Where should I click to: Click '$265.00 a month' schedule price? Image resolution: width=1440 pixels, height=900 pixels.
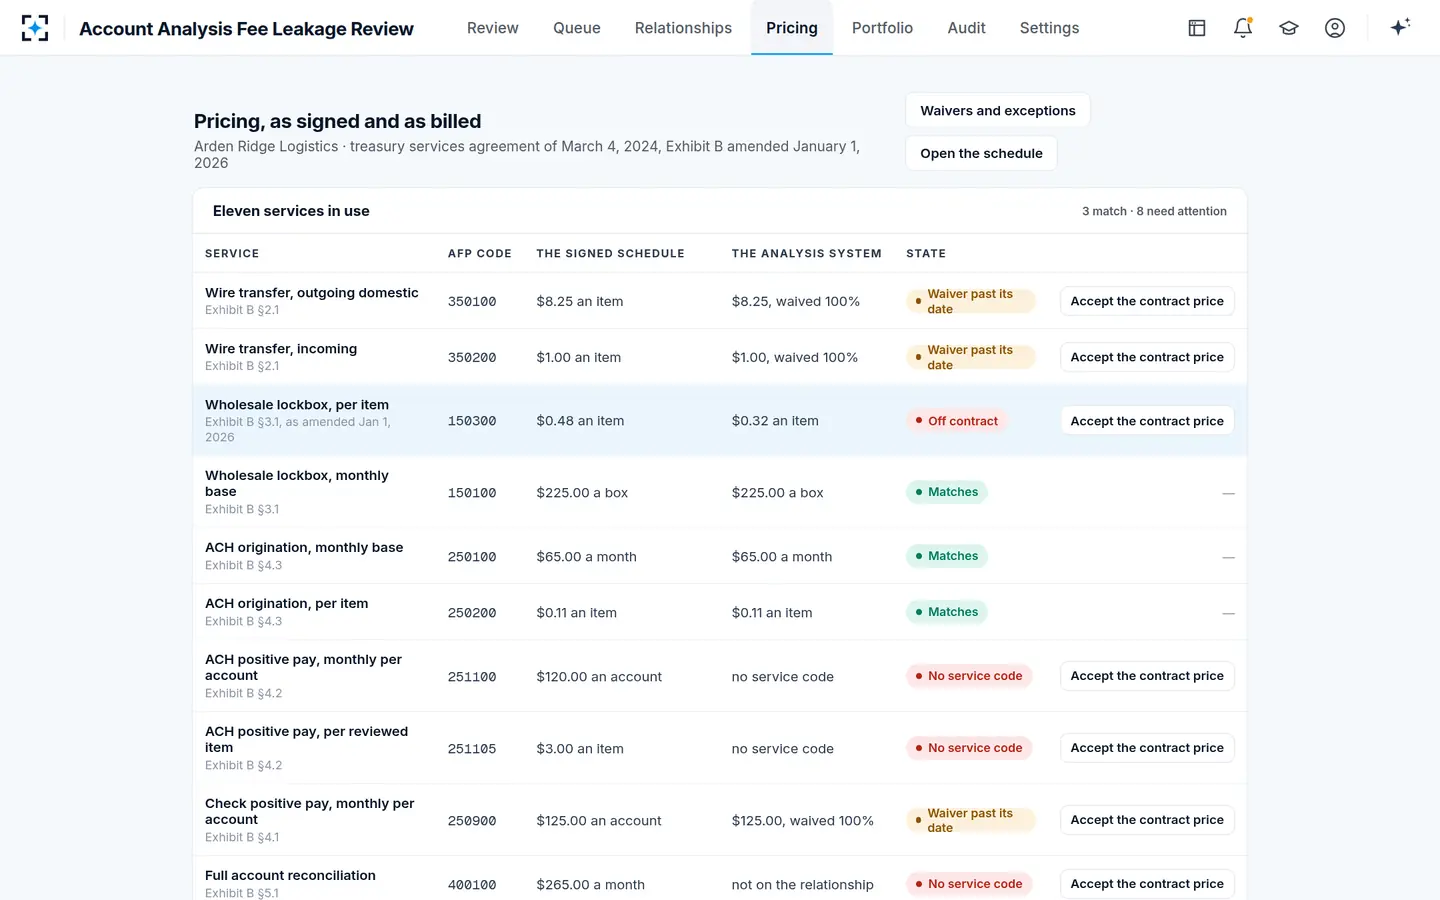click(x=590, y=885)
